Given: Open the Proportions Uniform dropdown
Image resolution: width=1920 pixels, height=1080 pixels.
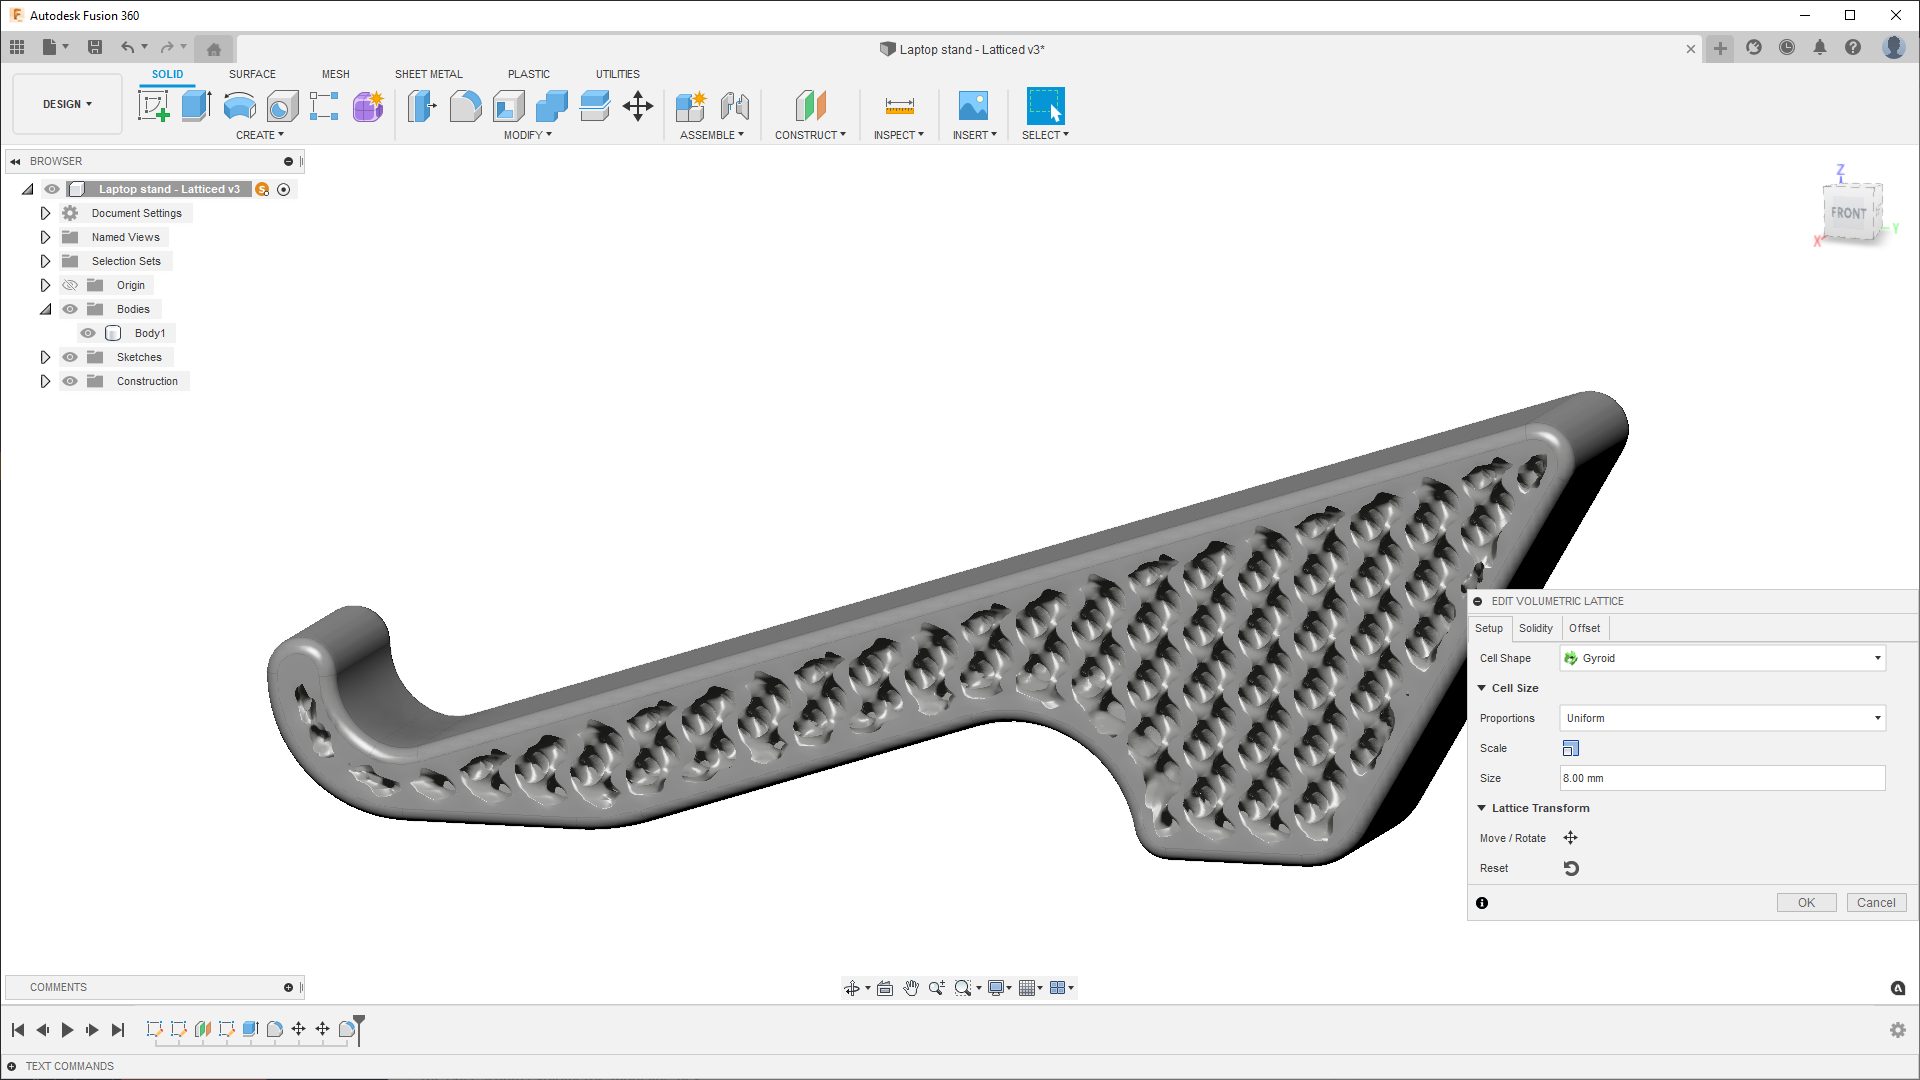Looking at the screenshot, I should pyautogui.click(x=1722, y=718).
